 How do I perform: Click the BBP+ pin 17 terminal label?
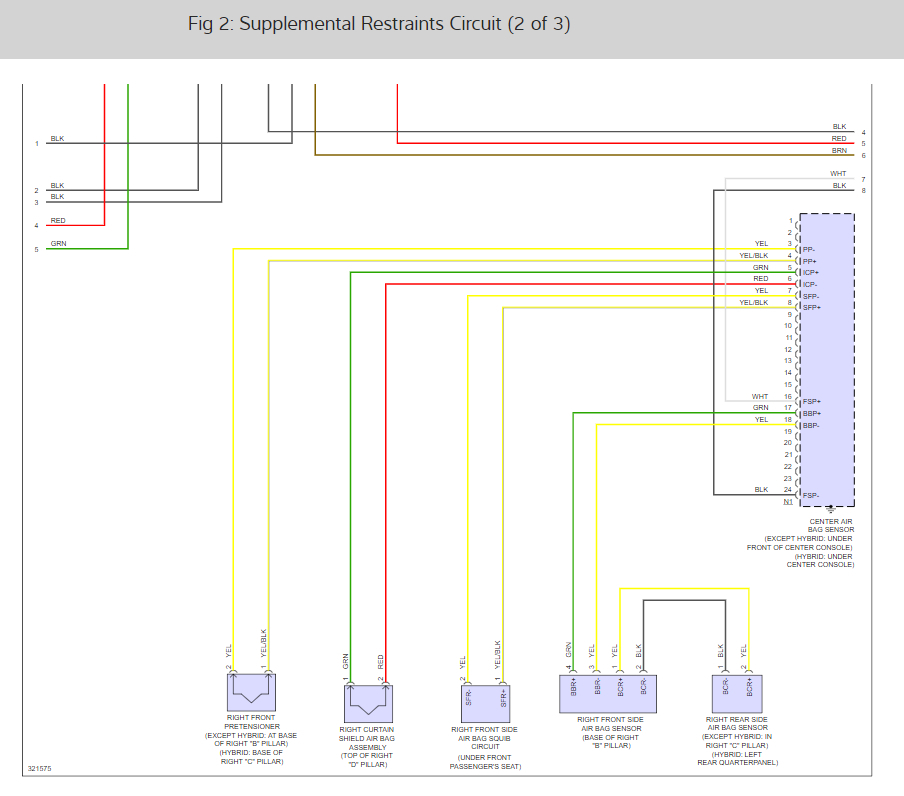click(811, 414)
